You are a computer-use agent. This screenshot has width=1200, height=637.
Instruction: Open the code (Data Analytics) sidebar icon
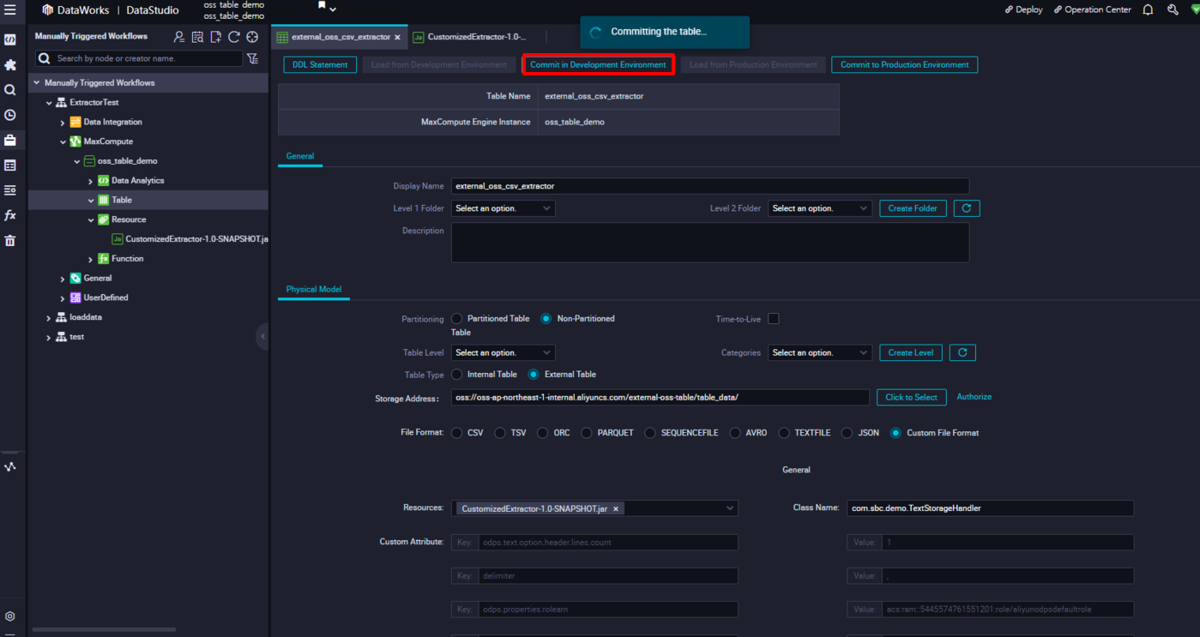click(10, 40)
